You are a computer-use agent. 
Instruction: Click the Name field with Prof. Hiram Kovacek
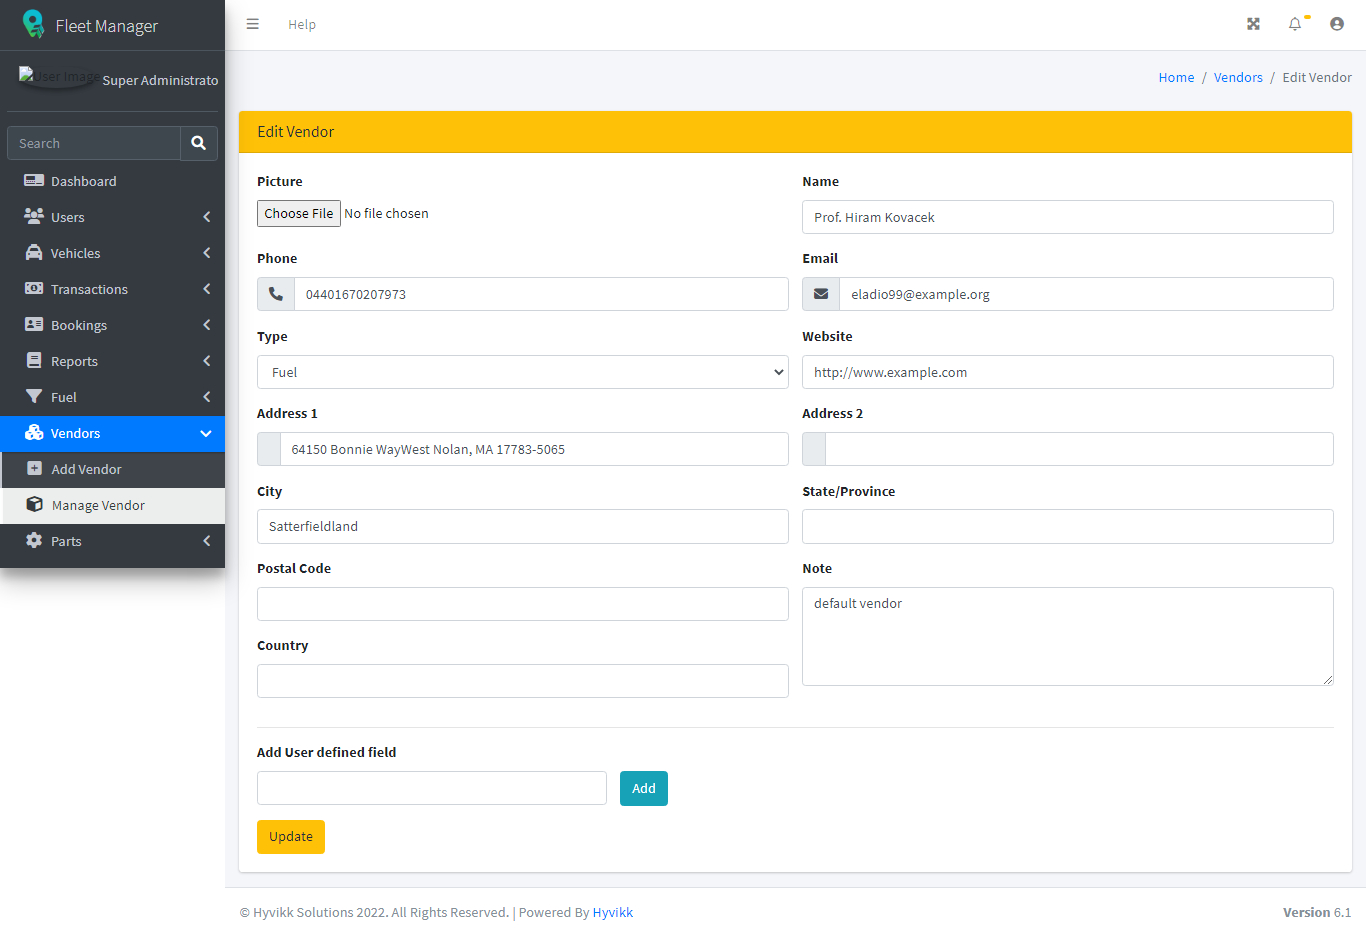click(1068, 217)
